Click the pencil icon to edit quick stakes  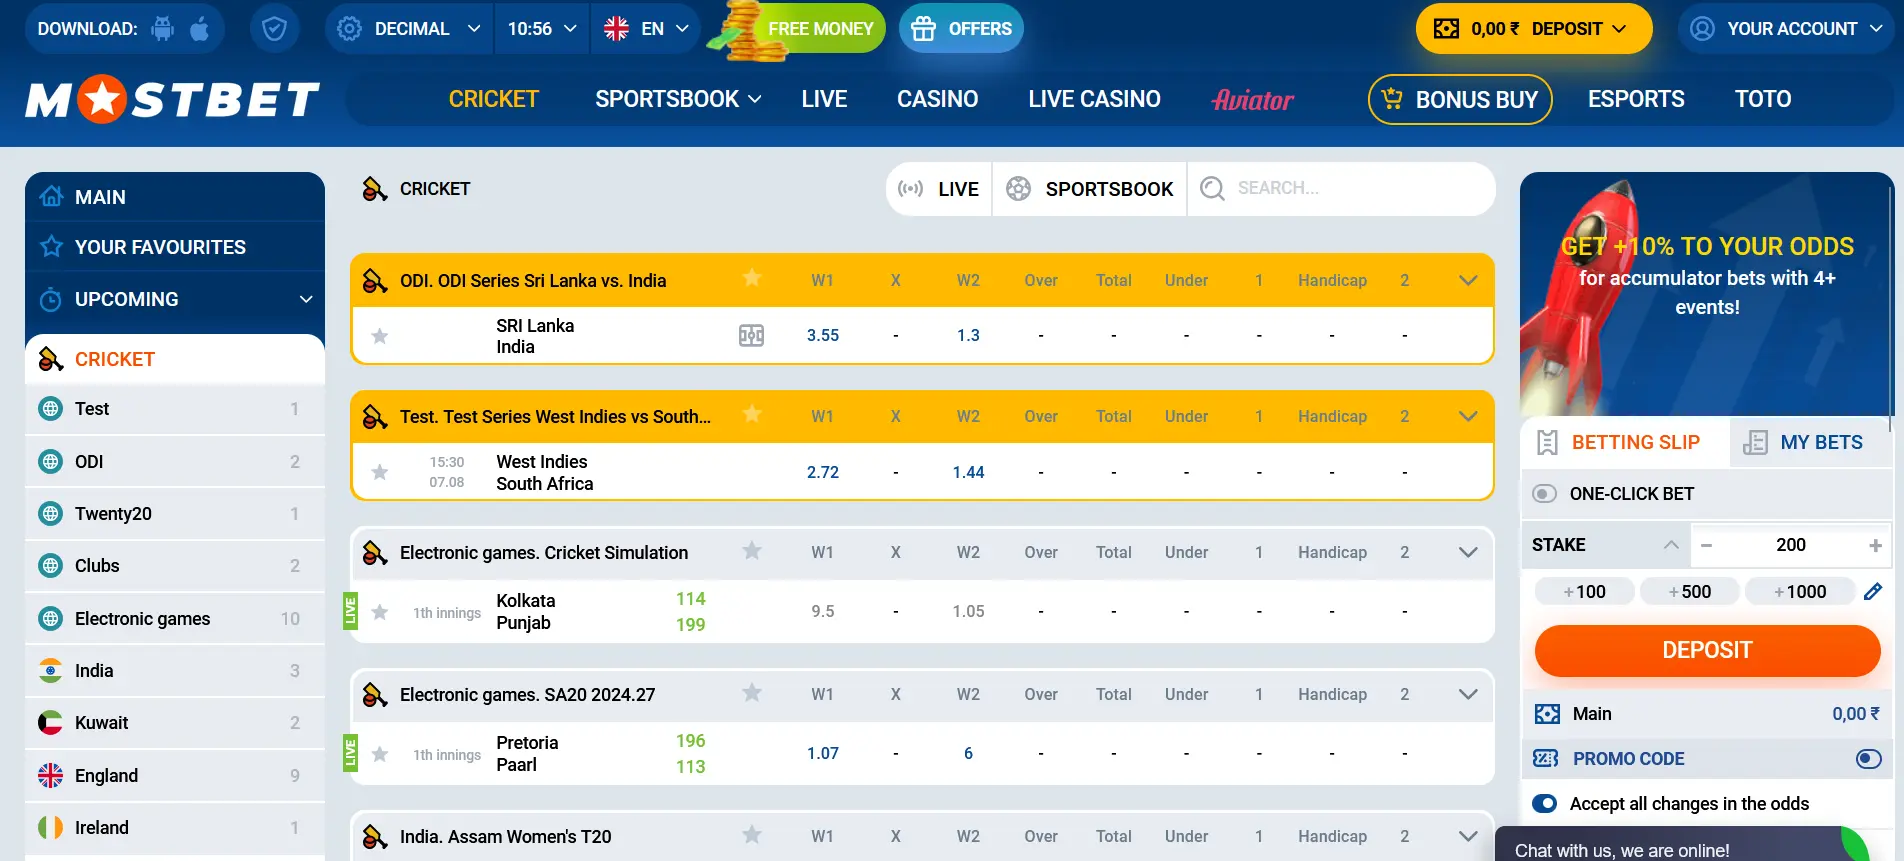click(x=1873, y=591)
